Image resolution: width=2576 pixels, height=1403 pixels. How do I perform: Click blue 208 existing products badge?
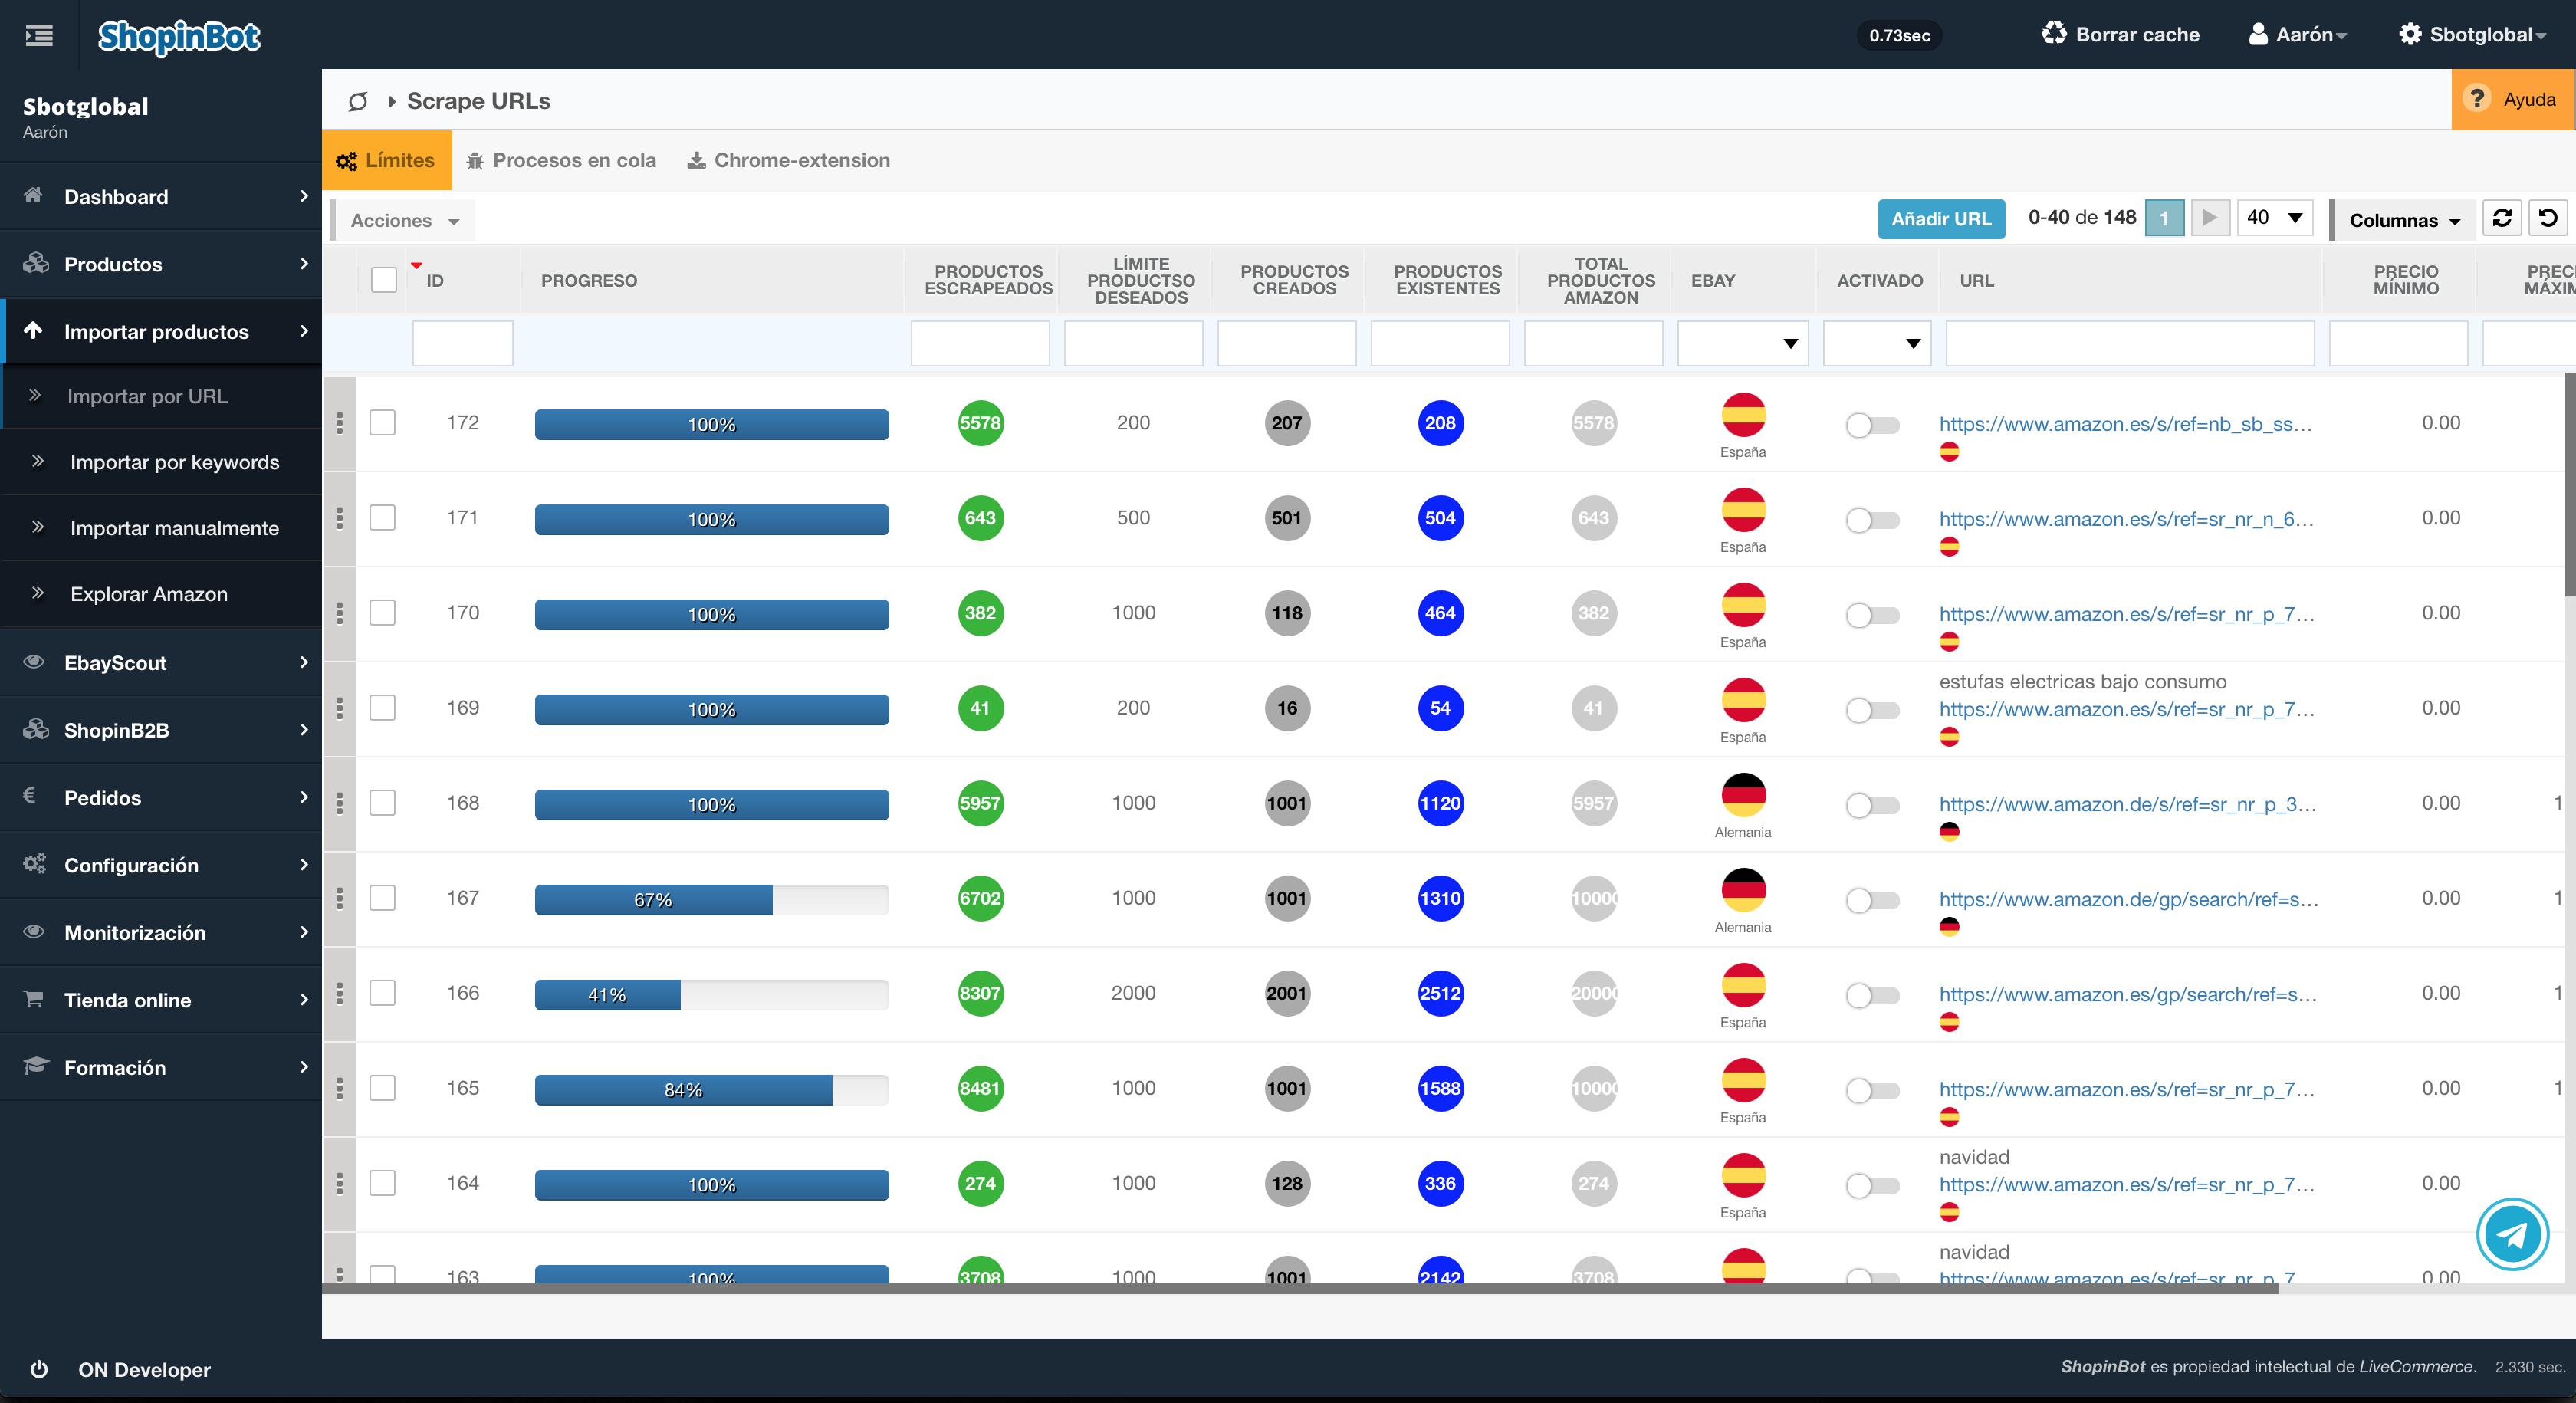(x=1440, y=423)
